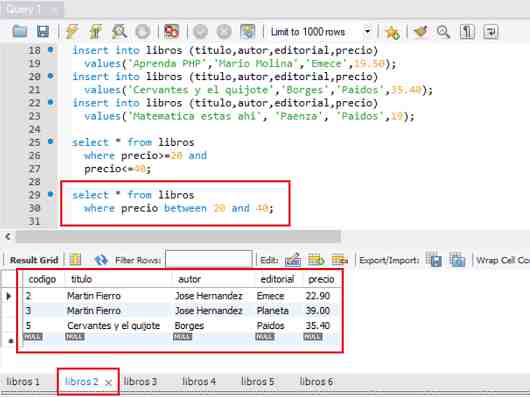Click the line 18 statement marker dot
The width and height of the screenshot is (530, 397).
tap(51, 50)
